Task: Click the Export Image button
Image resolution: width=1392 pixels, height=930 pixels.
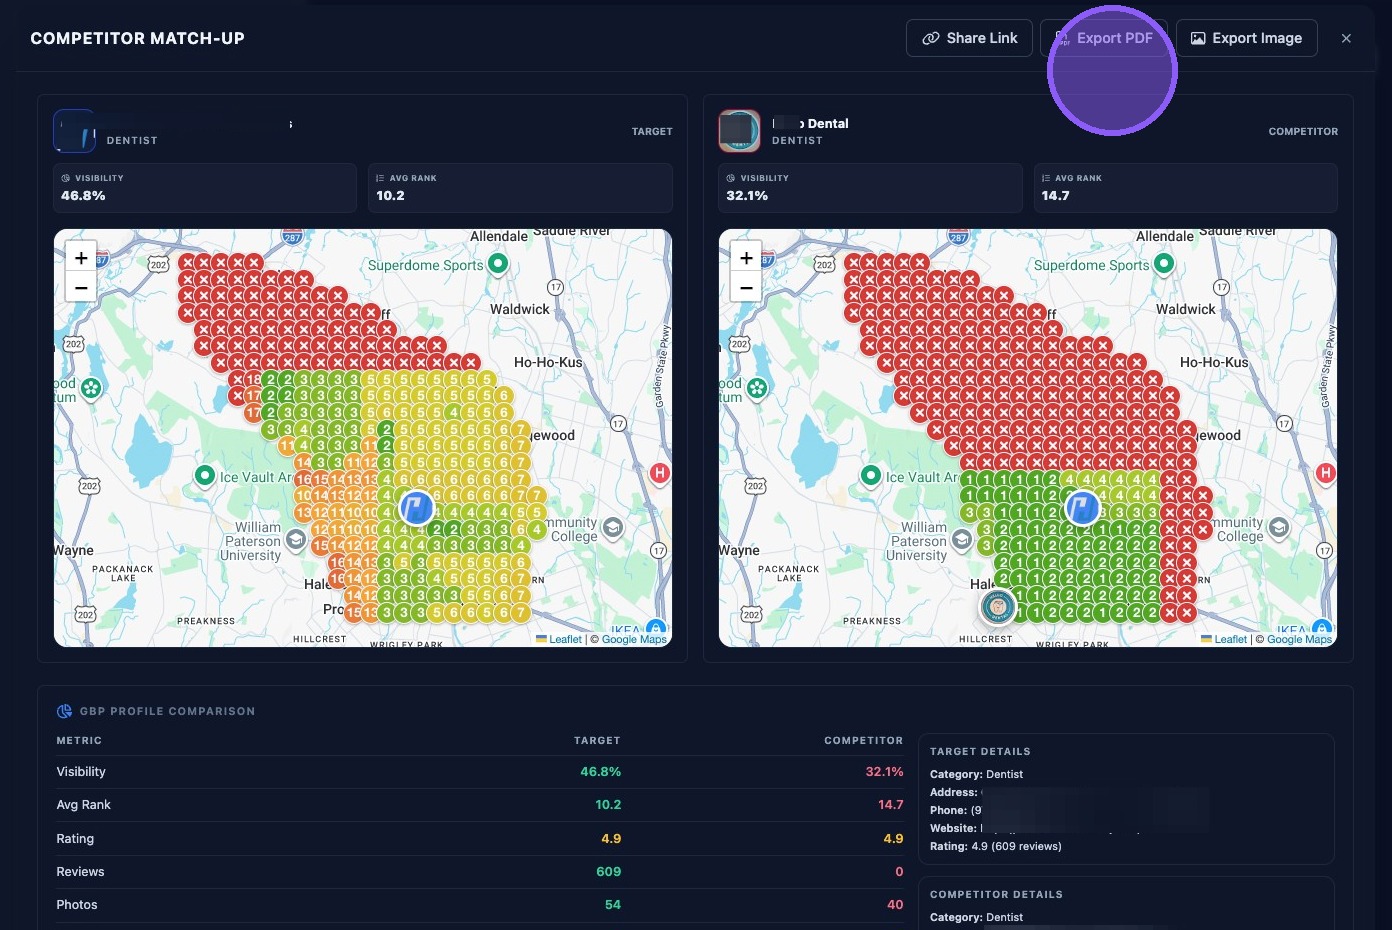Action: point(1246,38)
